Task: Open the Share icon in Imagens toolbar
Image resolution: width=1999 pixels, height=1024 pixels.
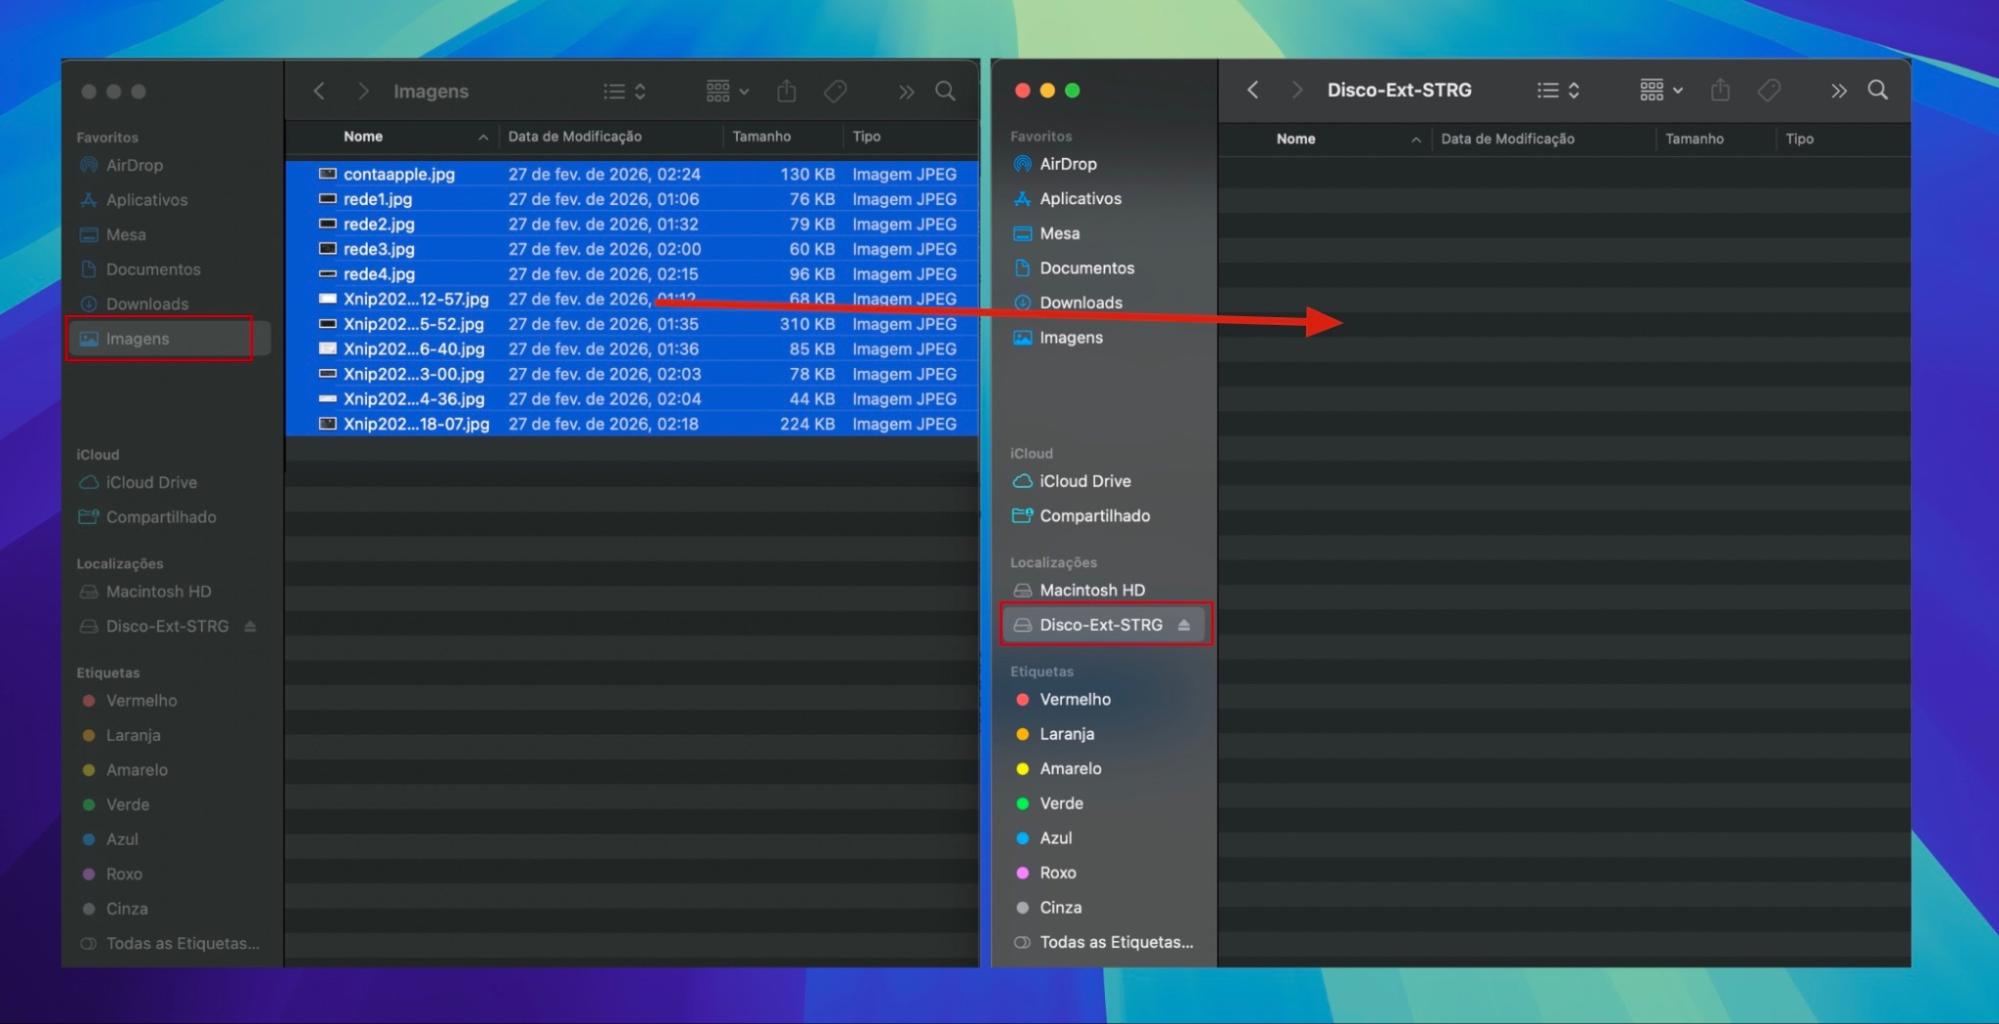Action: [786, 90]
